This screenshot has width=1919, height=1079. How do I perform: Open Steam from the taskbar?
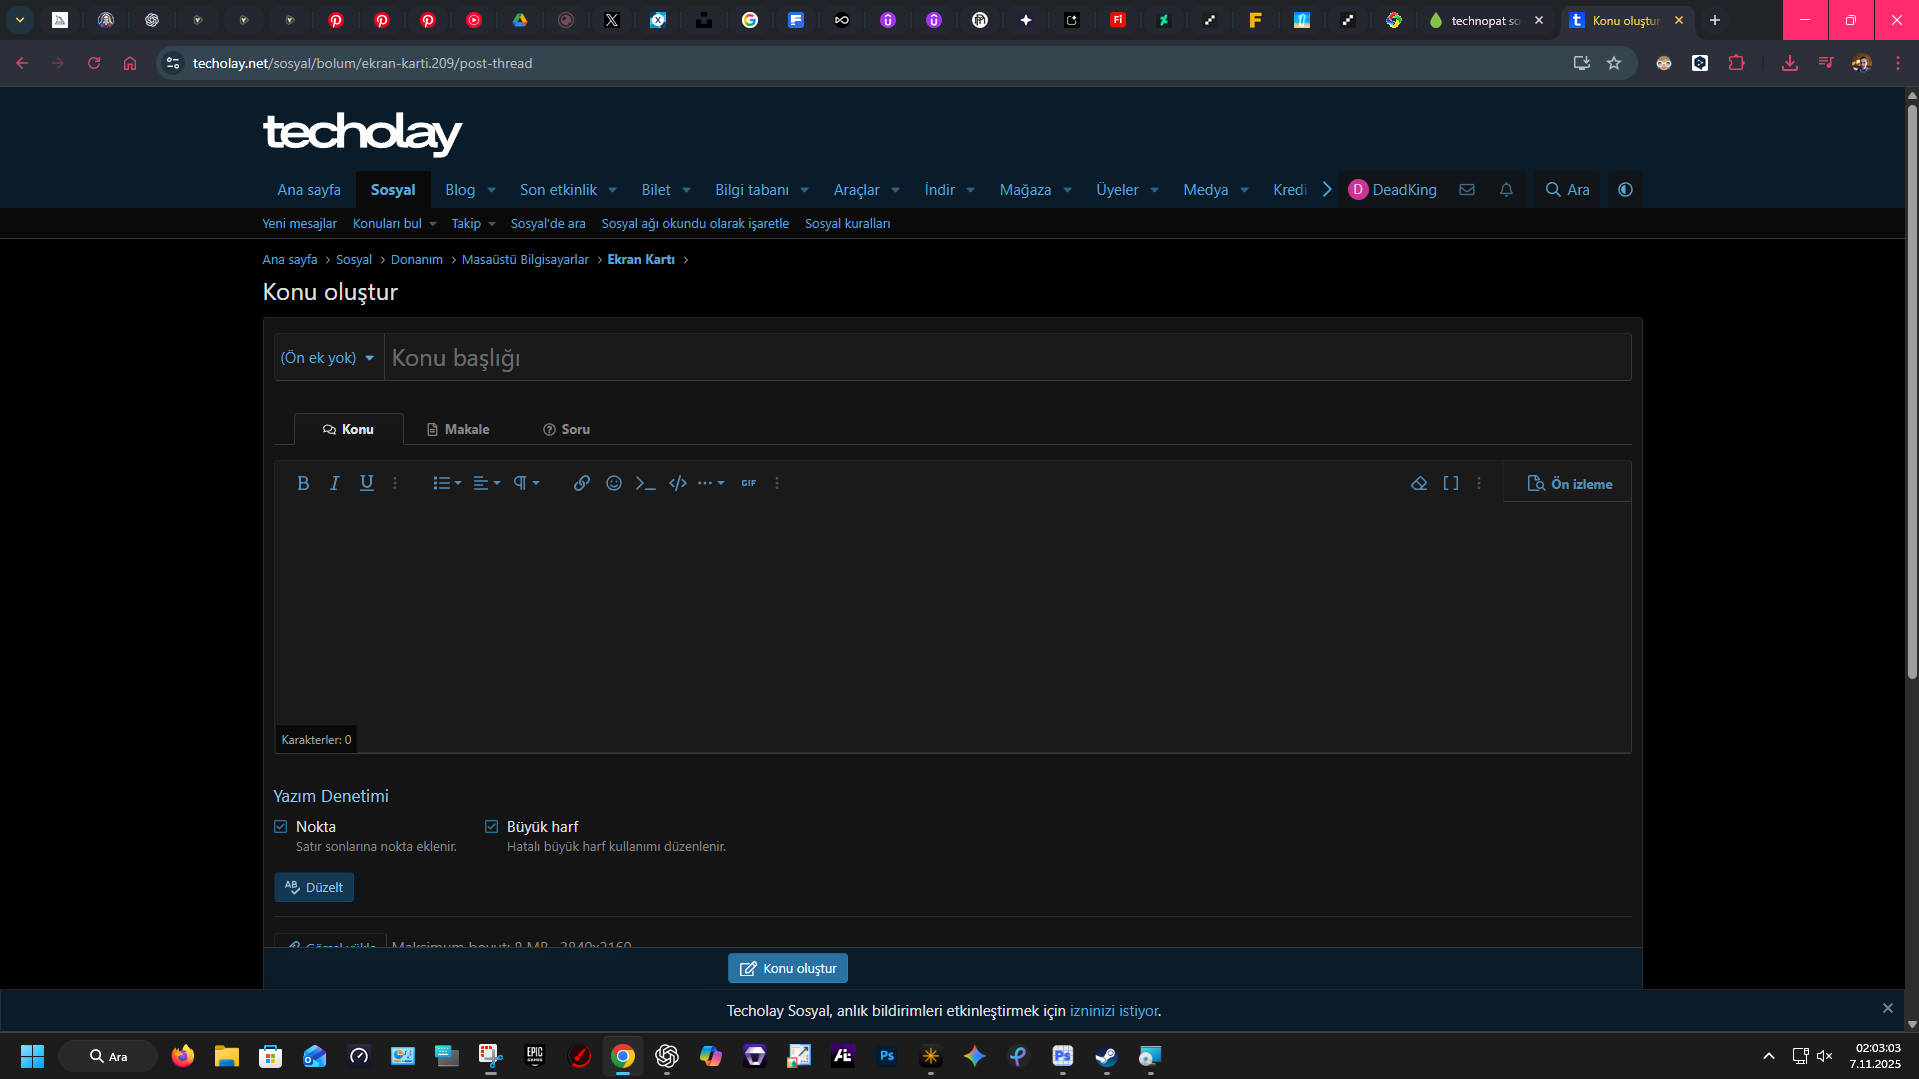point(1106,1056)
